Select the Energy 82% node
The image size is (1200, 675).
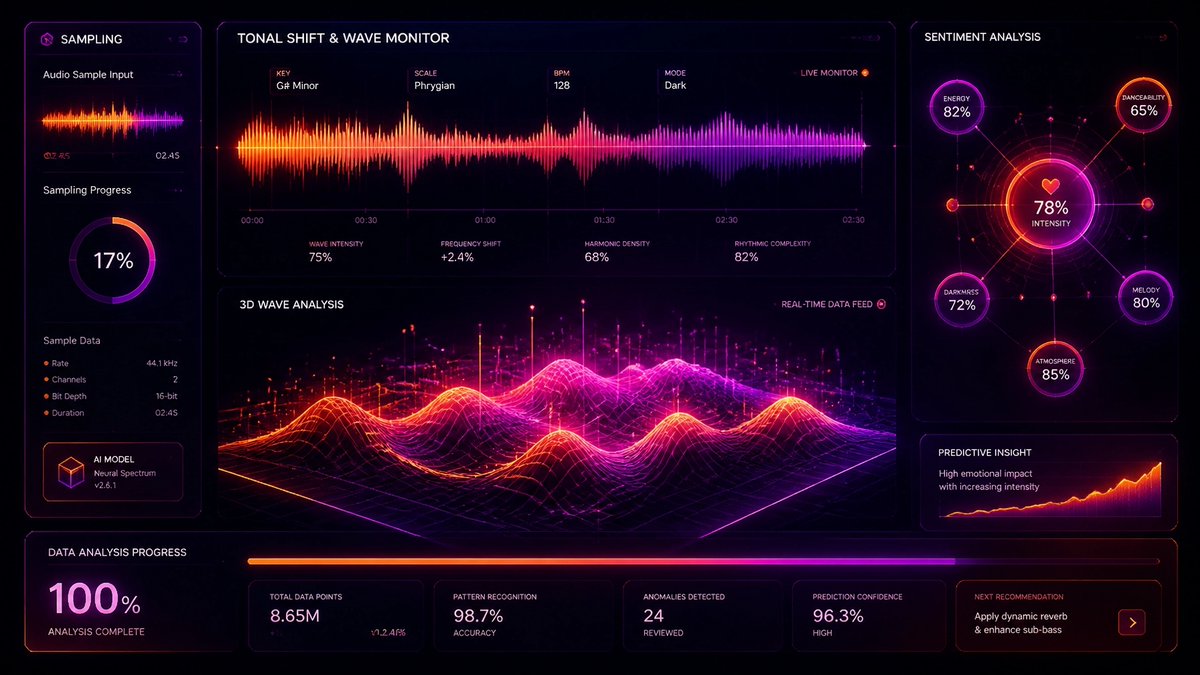[957, 105]
